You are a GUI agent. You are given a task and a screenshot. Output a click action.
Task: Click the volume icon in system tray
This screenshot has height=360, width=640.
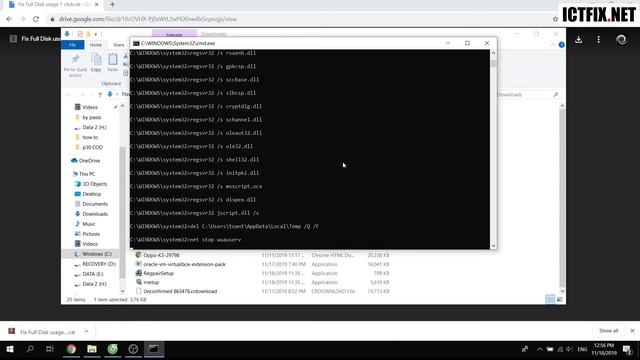569,349
